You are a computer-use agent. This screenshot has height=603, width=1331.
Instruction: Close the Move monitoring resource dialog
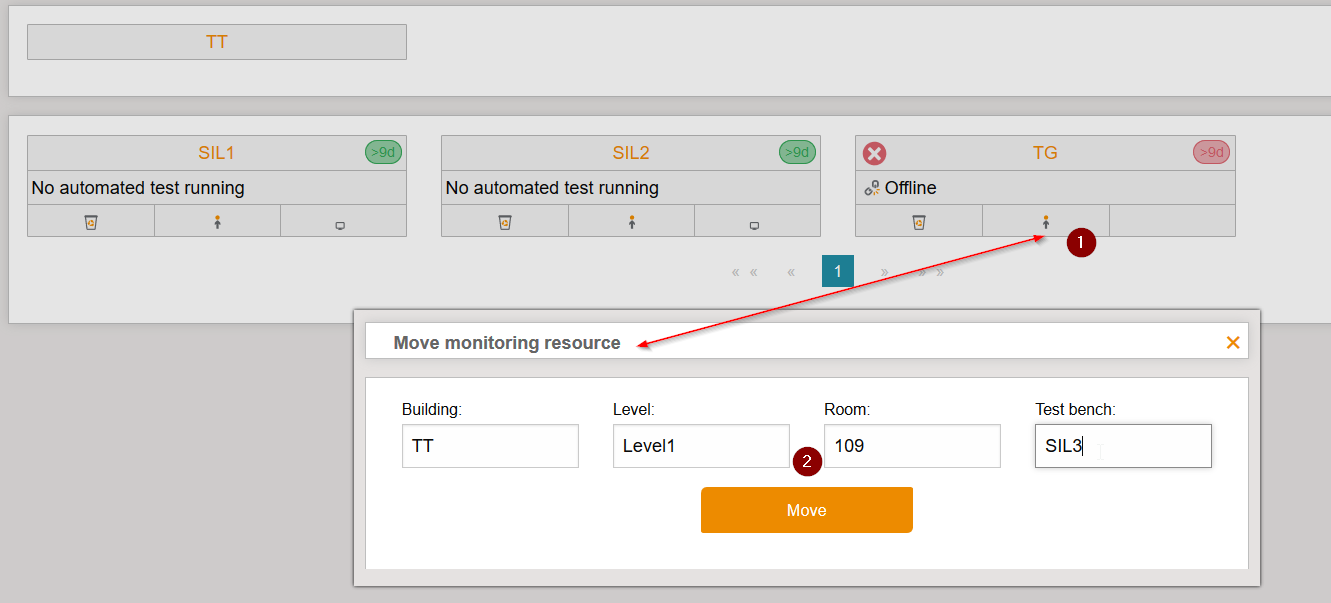(1232, 343)
